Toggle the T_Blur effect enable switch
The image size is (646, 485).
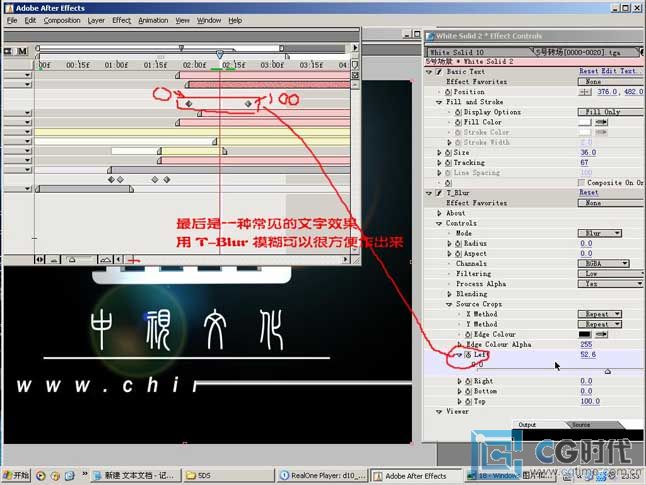click(439, 193)
